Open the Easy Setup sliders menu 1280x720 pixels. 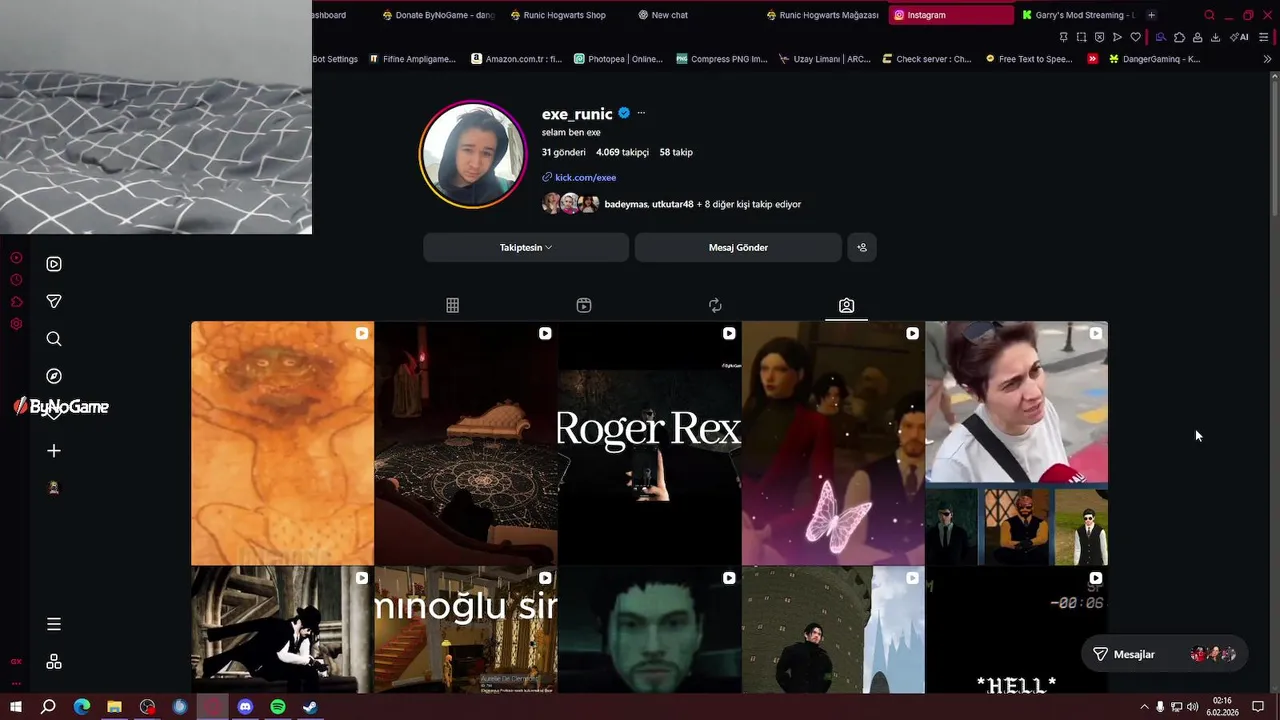pyautogui.click(x=1263, y=37)
